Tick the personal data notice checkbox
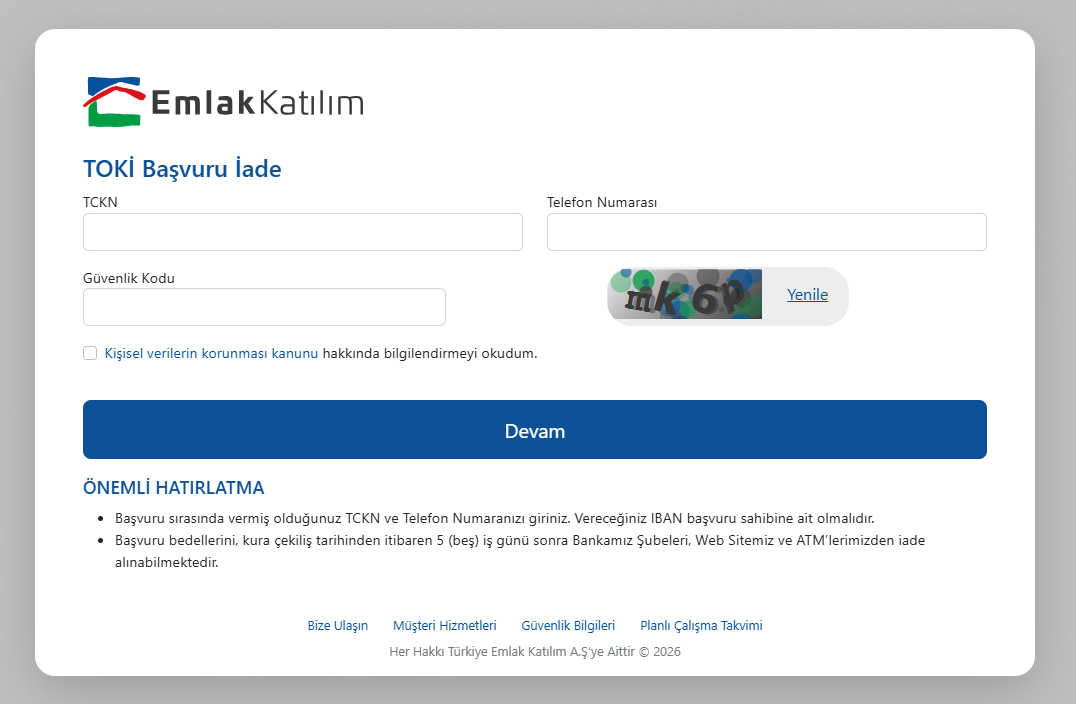Image resolution: width=1076 pixels, height=704 pixels. pyautogui.click(x=90, y=353)
